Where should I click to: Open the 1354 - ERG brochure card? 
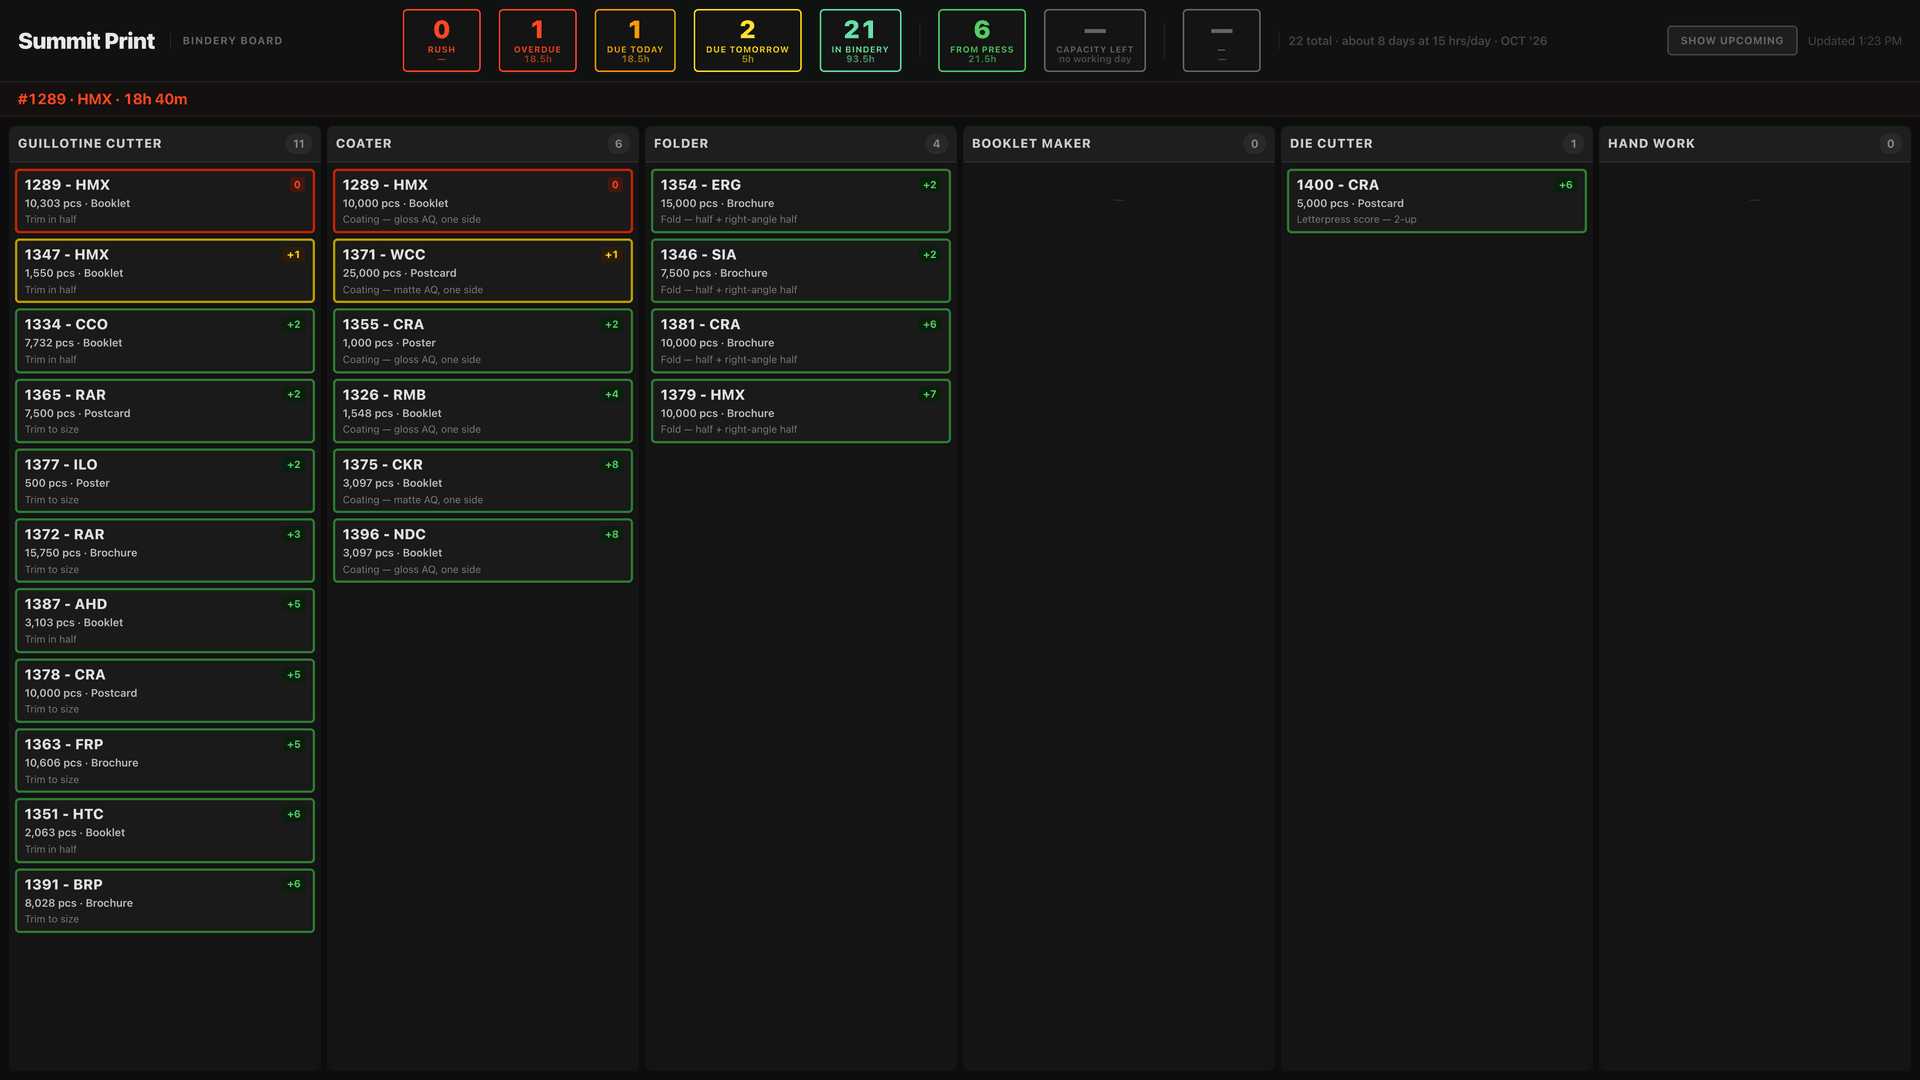[x=801, y=201]
